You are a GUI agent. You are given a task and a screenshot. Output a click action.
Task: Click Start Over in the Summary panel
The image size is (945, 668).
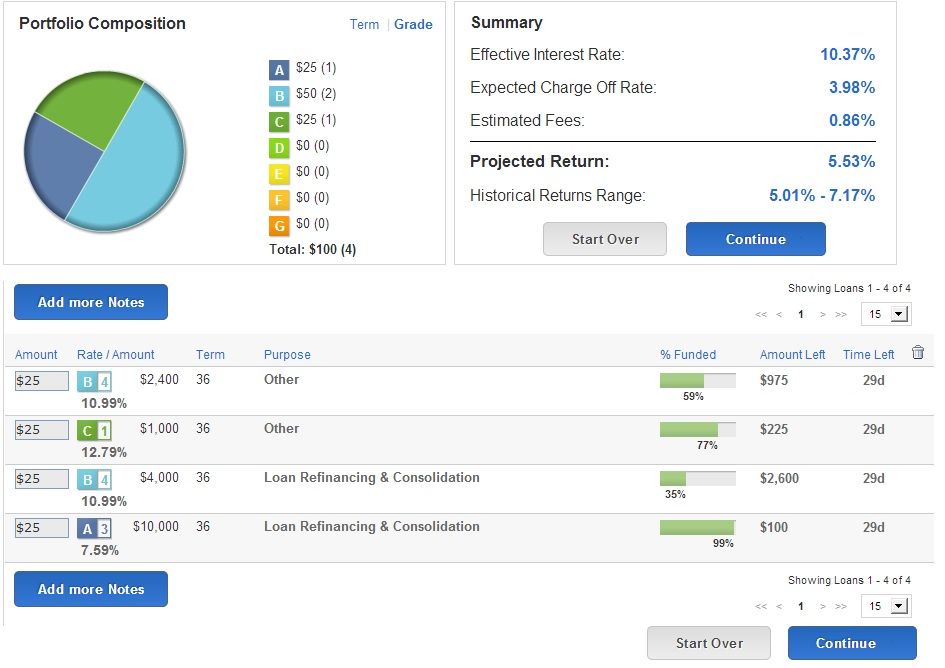click(x=605, y=239)
